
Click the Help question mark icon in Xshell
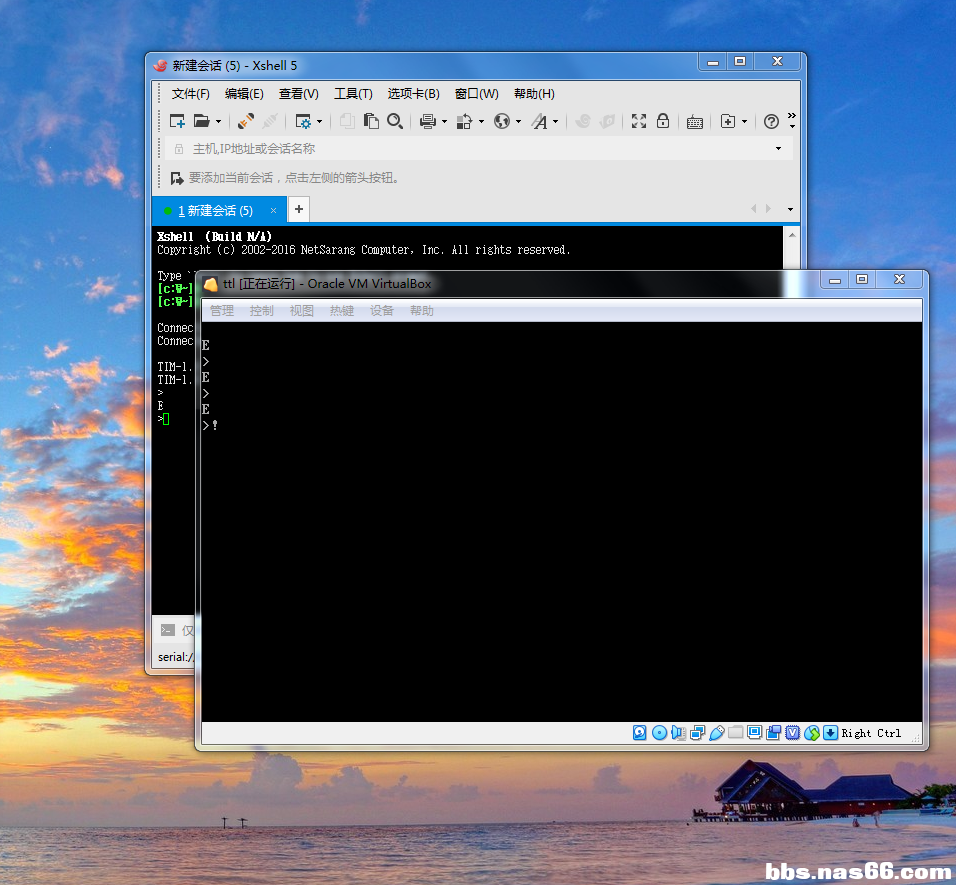[771, 122]
